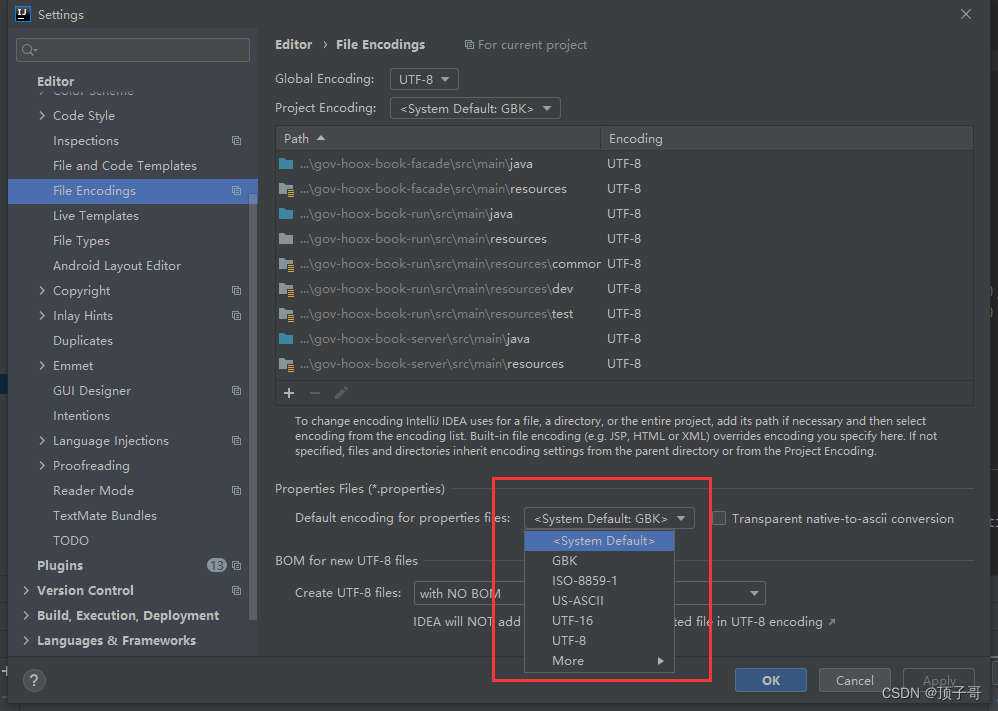Click the project-level icon next to Inspections
The width and height of the screenshot is (998, 711).
pyautogui.click(x=237, y=141)
